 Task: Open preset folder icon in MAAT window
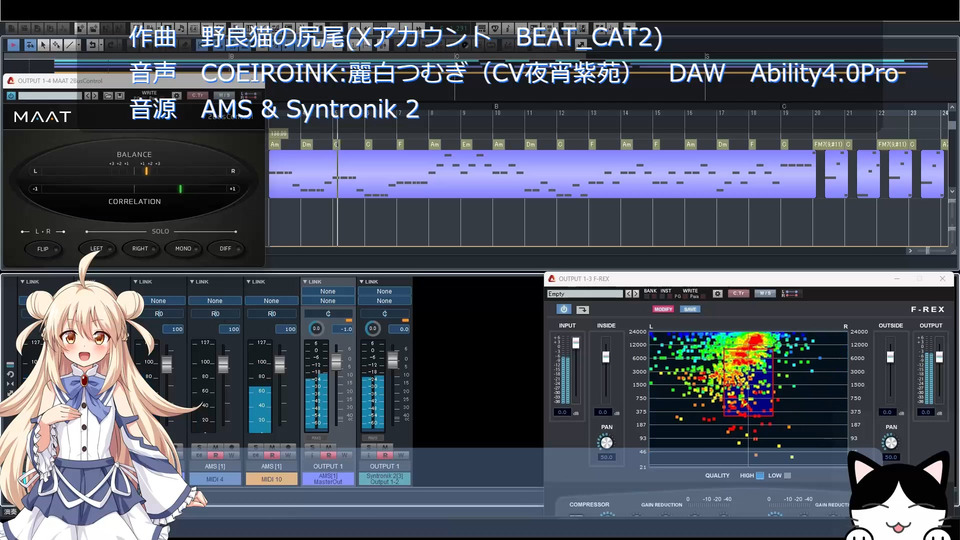[108, 96]
